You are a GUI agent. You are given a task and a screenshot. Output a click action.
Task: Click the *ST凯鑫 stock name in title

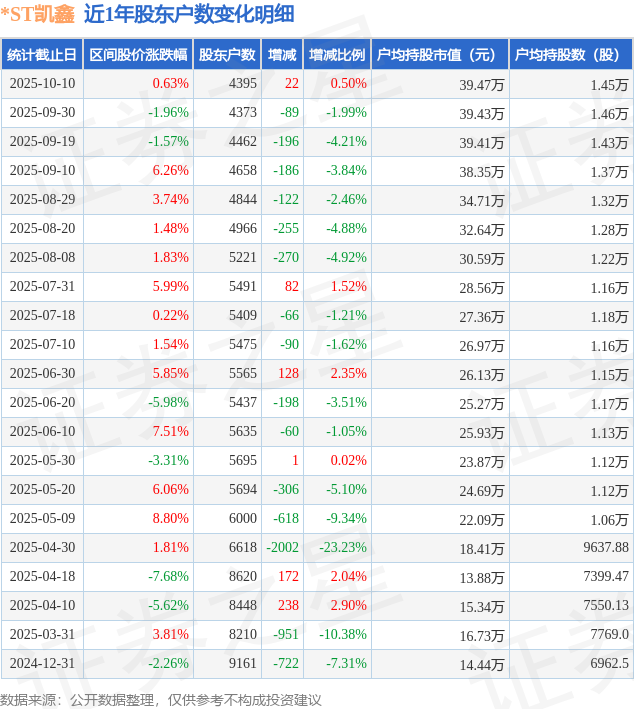coord(38,14)
